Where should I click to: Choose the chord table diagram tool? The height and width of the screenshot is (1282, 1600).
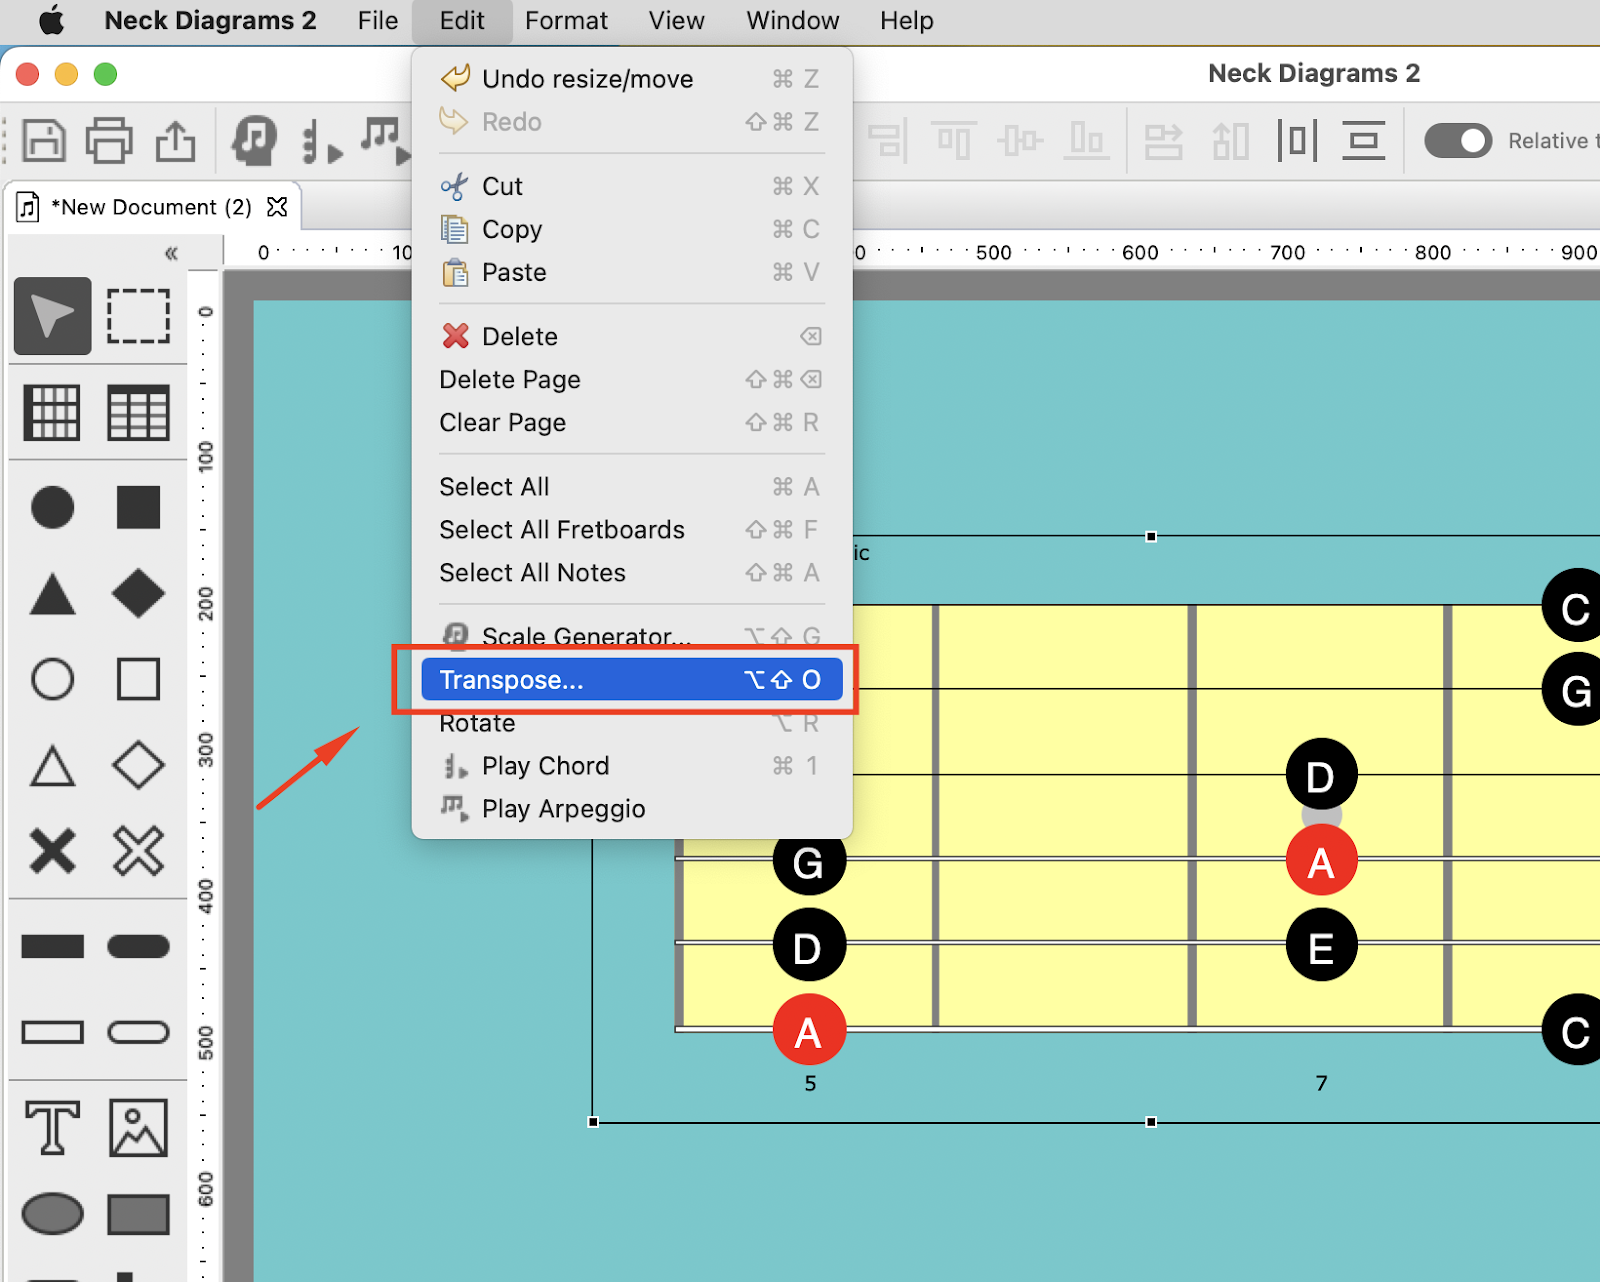(x=138, y=412)
